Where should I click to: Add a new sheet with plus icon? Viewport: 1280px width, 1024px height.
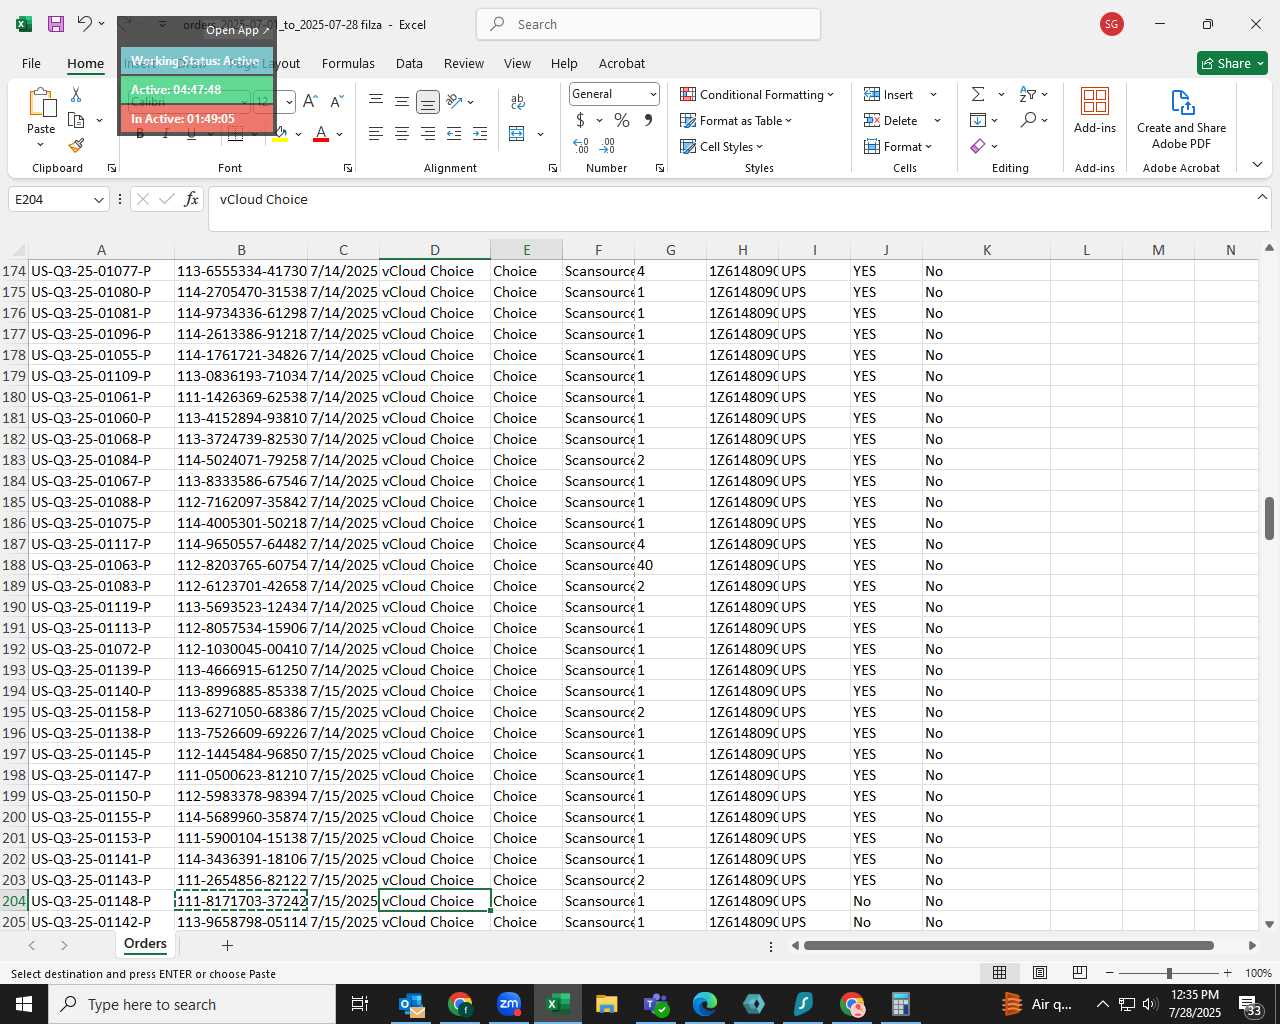coord(227,945)
